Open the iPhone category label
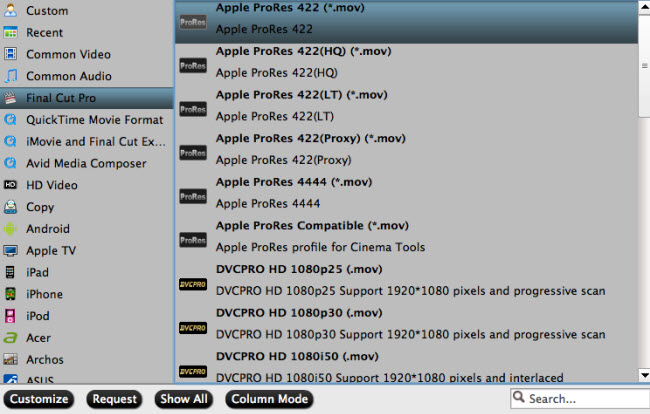This screenshot has width=650, height=414. (x=44, y=294)
